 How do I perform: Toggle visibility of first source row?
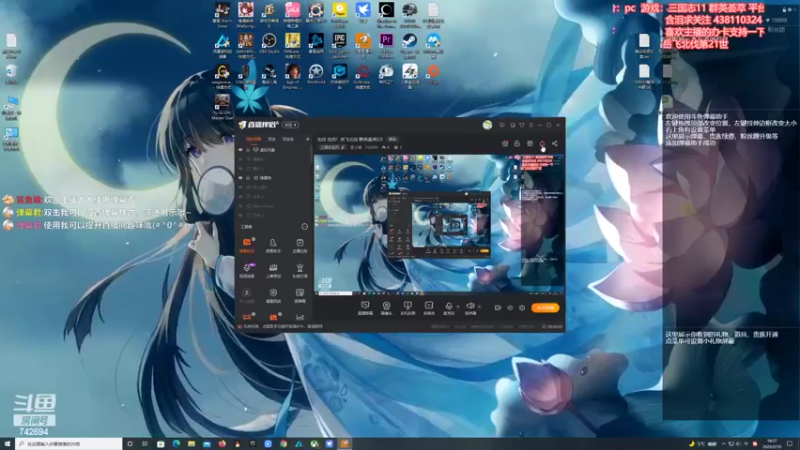pyautogui.click(x=241, y=150)
